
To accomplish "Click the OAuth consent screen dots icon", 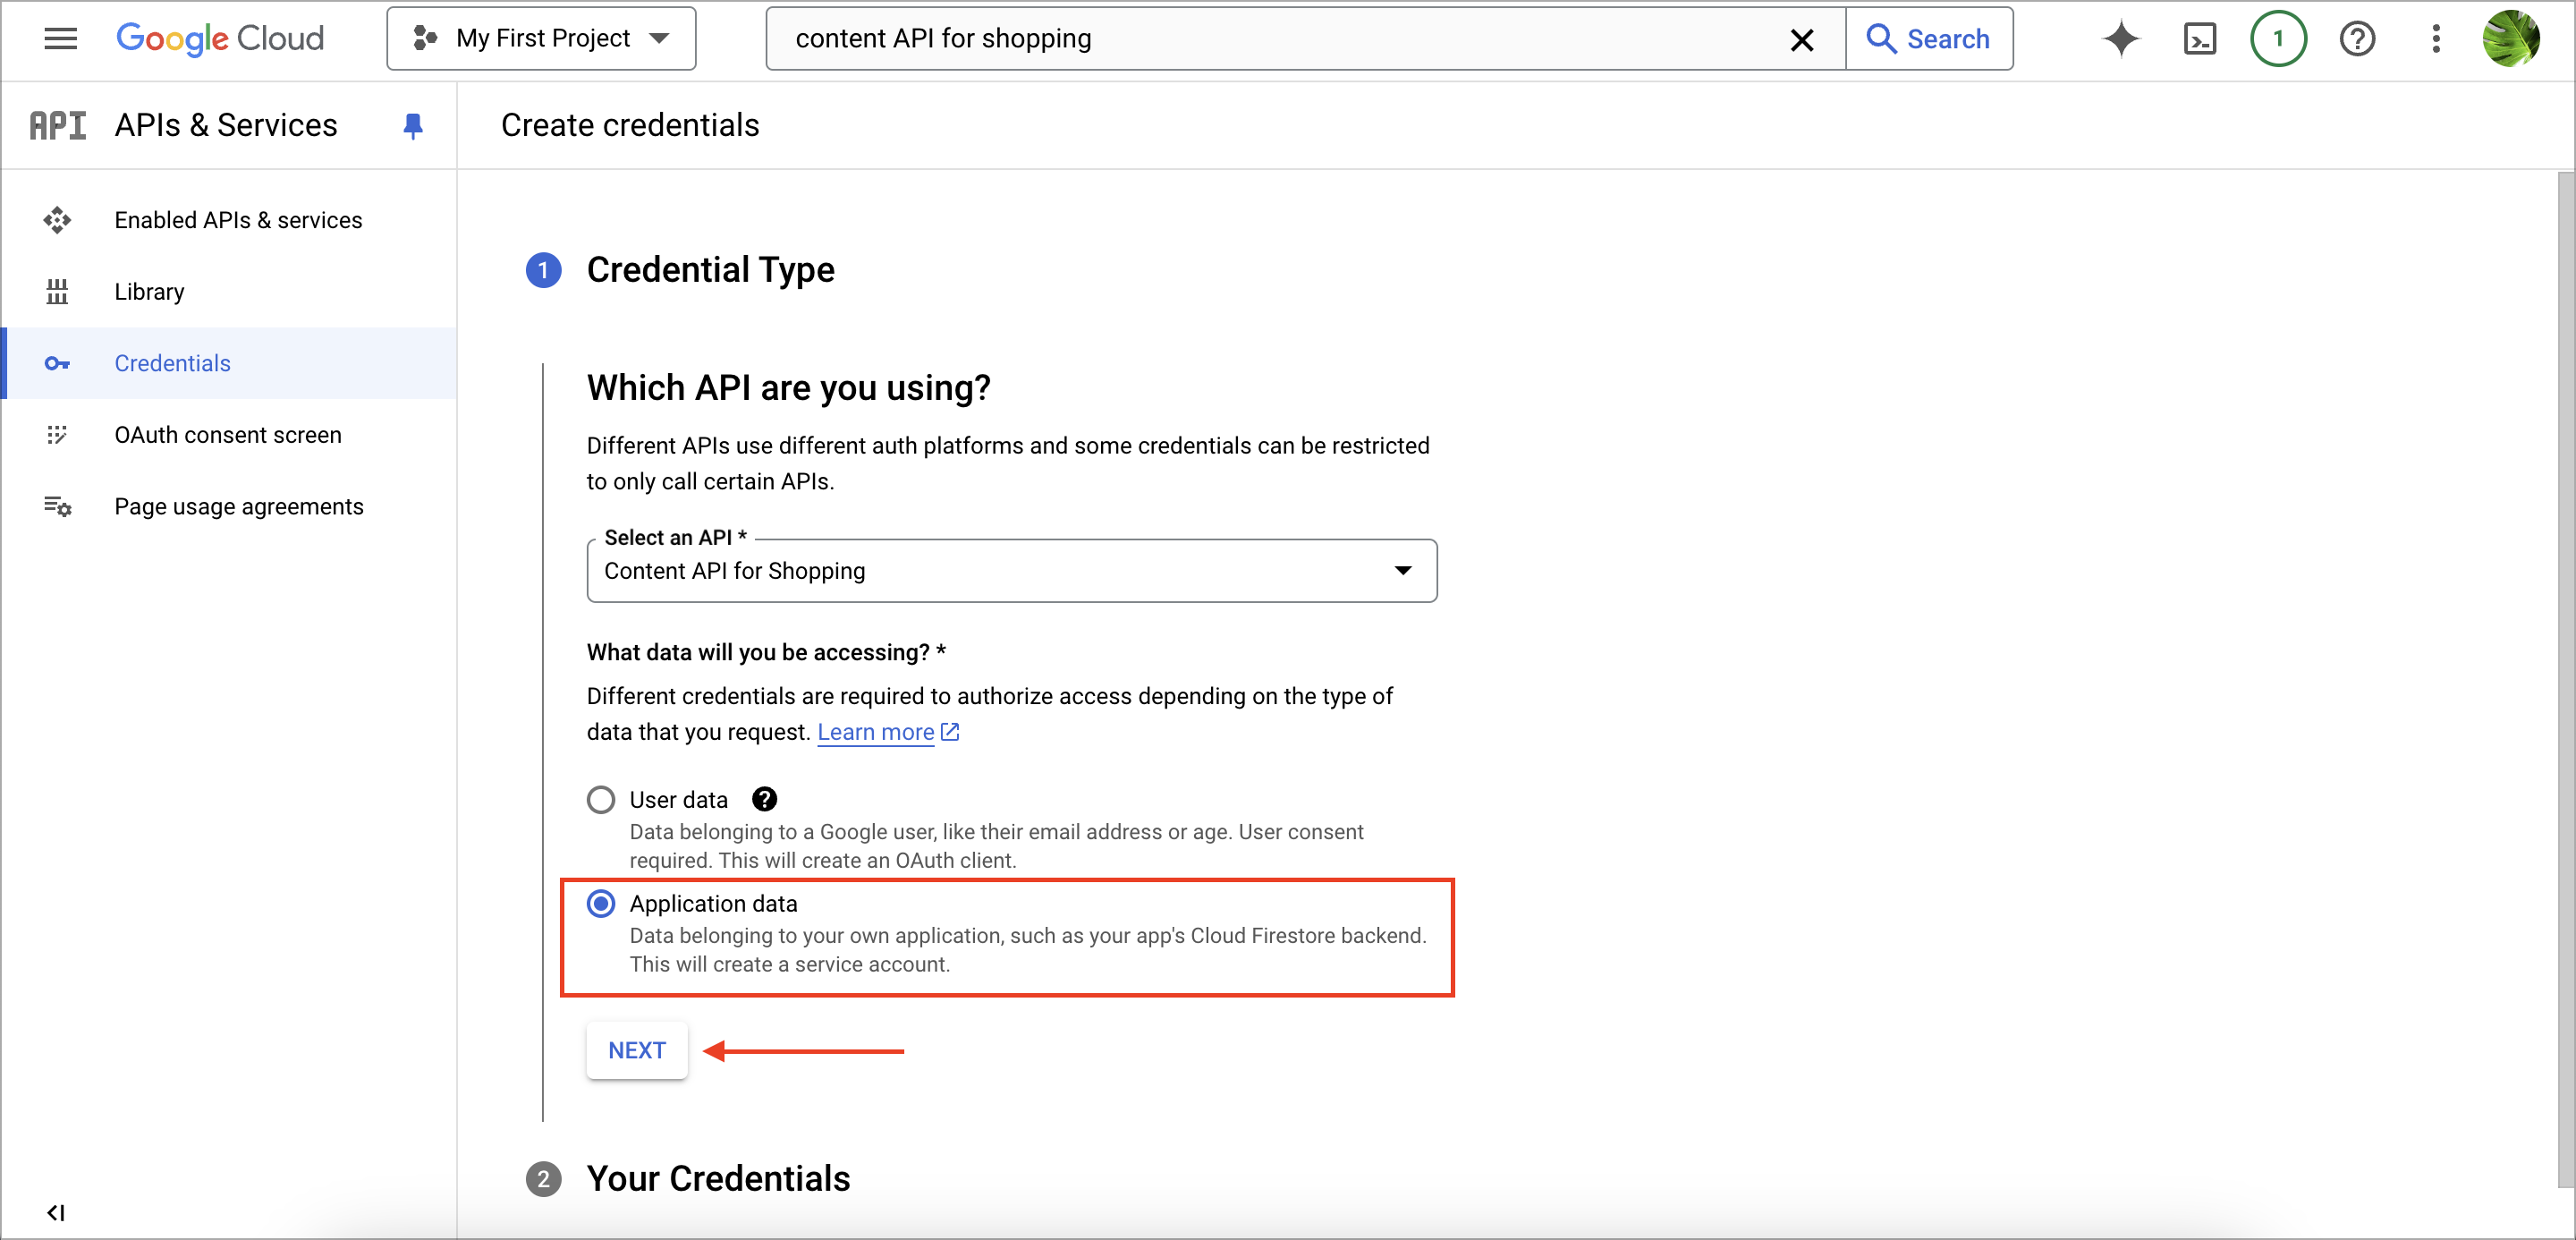I will point(57,435).
